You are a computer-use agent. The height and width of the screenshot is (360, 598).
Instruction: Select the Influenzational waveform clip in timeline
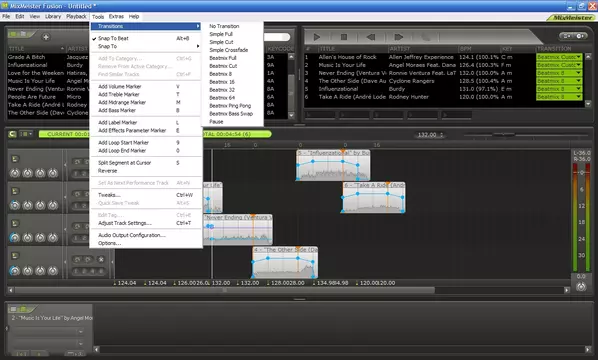pyautogui.click(x=333, y=165)
